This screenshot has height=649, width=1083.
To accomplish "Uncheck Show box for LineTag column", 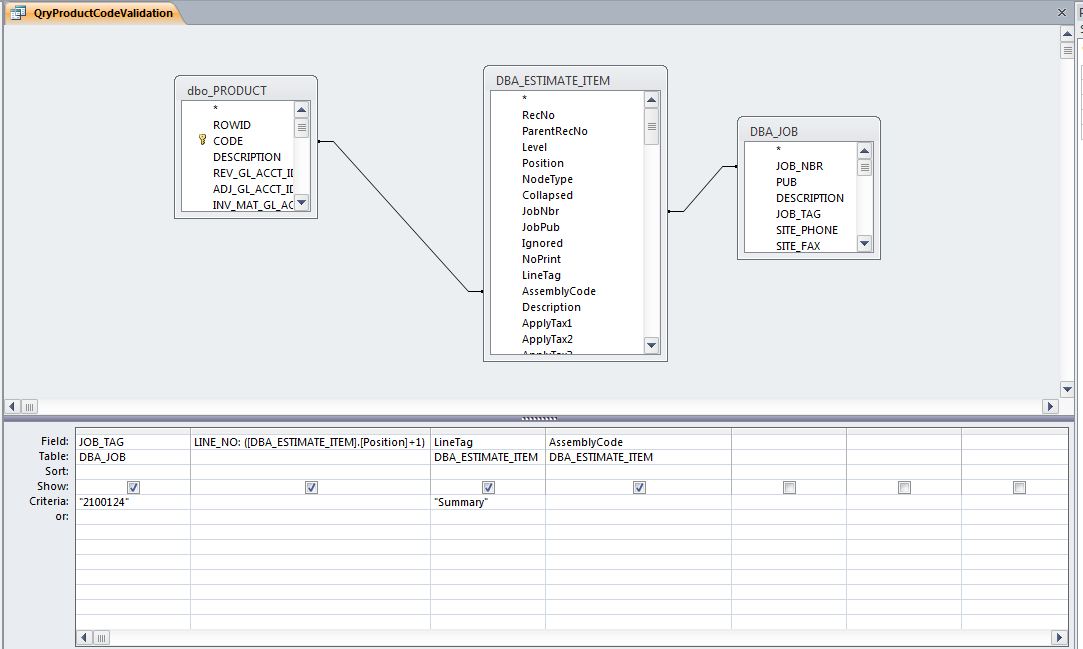I will pyautogui.click(x=488, y=487).
